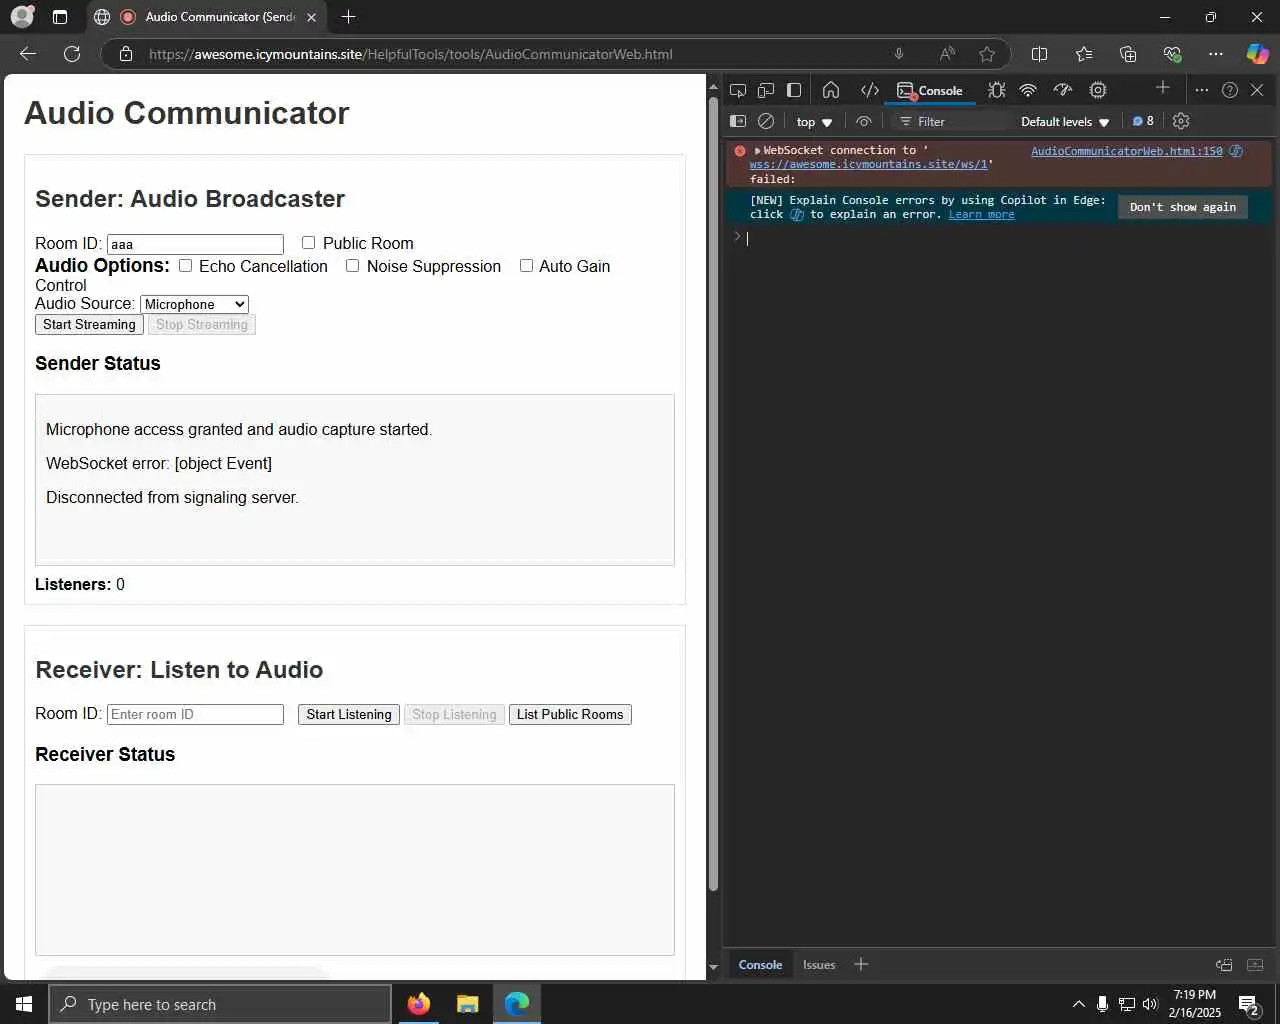Screen dimensions: 1280x1024
Task: Open AudioCommunicatorWeb.html:150 source link
Action: 1127,151
